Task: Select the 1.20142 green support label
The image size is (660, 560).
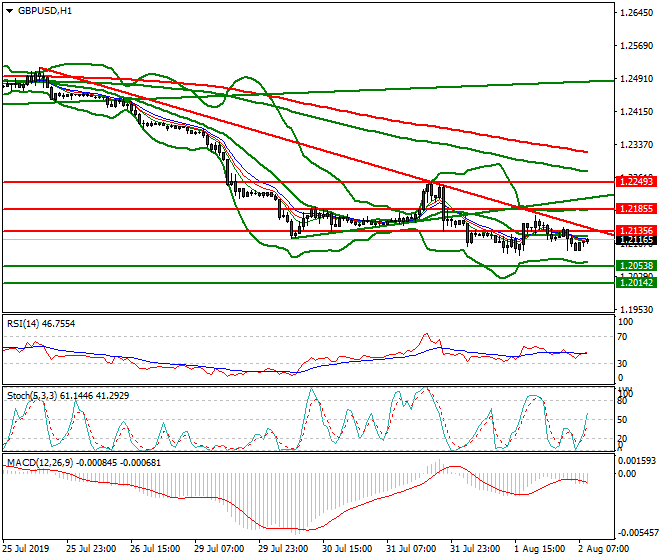Action: 636,283
